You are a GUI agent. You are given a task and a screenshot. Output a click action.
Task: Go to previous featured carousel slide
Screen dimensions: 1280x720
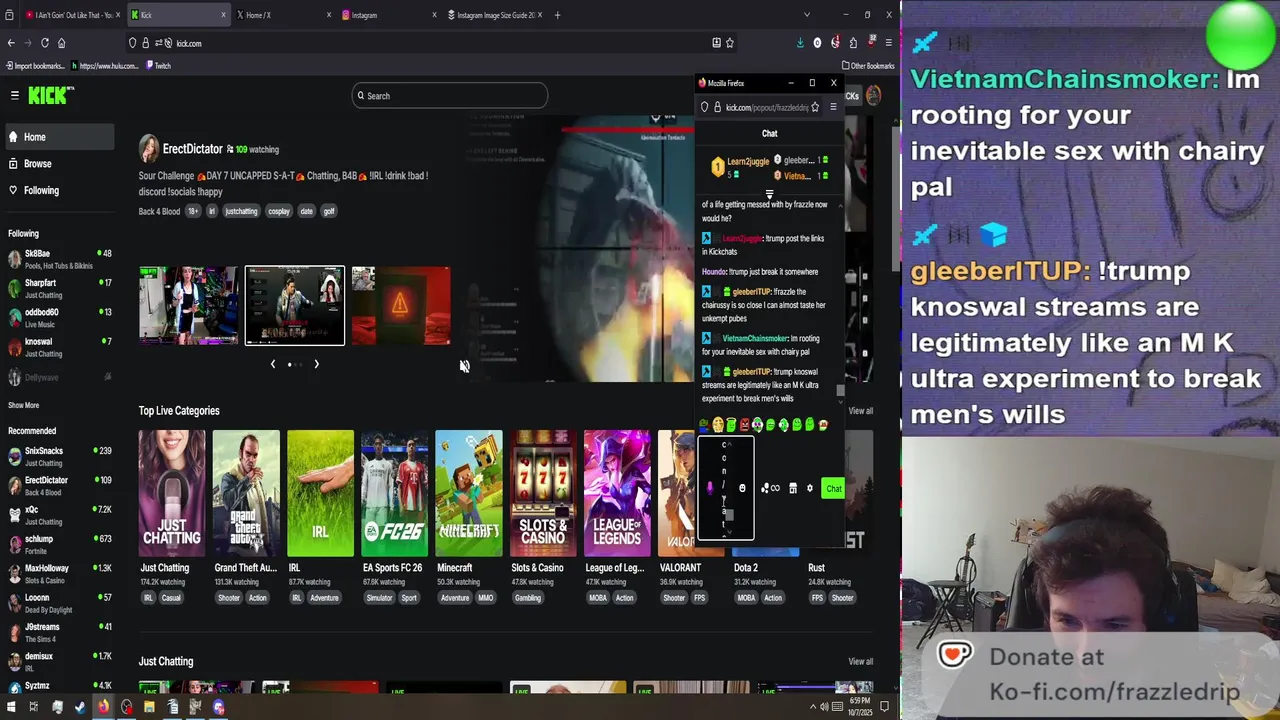pos(273,364)
